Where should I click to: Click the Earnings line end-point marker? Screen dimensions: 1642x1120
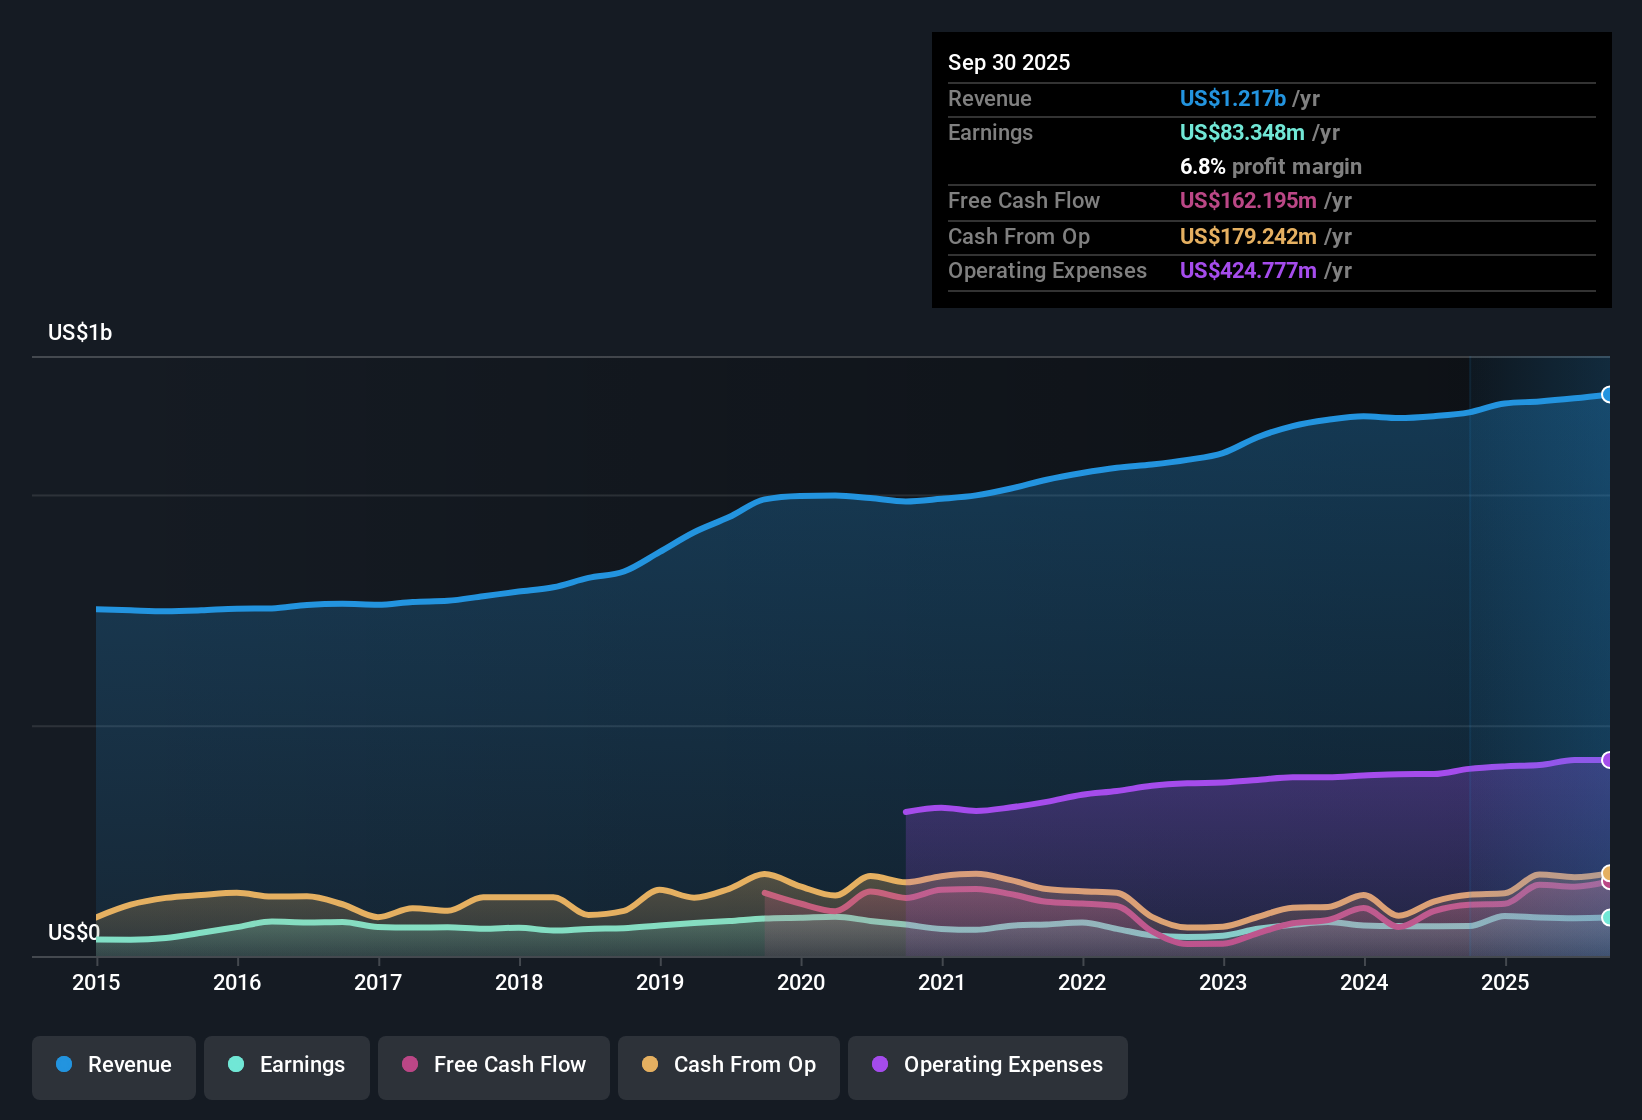pos(1608,917)
